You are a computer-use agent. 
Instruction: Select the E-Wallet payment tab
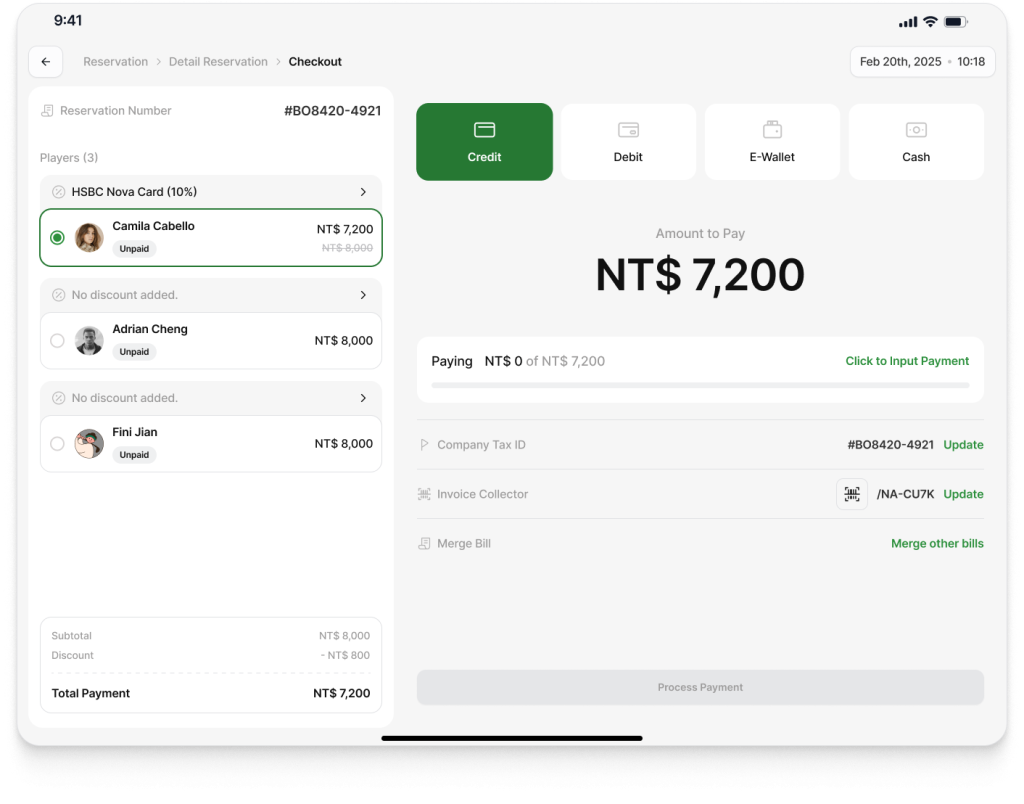click(x=772, y=142)
